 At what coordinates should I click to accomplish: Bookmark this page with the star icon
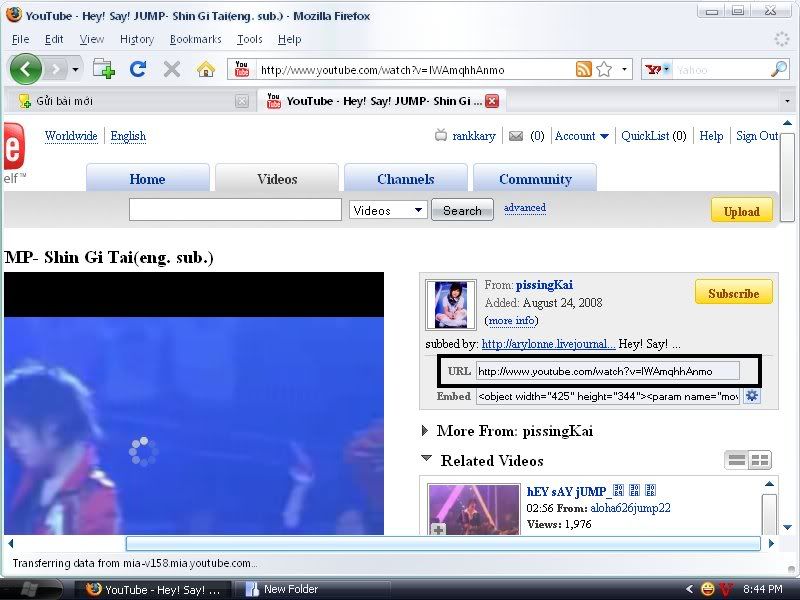(x=604, y=69)
